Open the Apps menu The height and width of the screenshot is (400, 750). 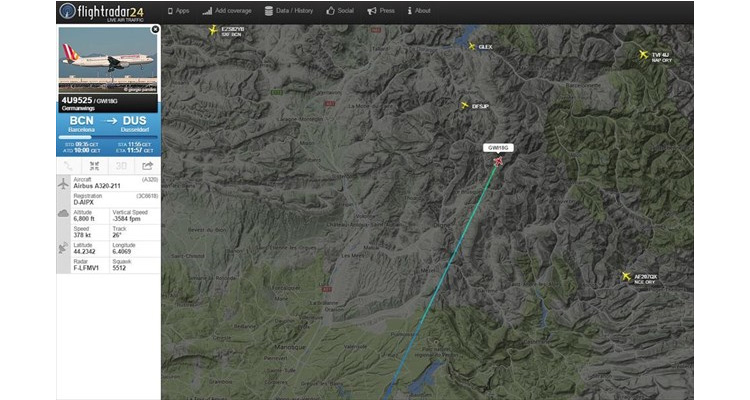tap(178, 11)
